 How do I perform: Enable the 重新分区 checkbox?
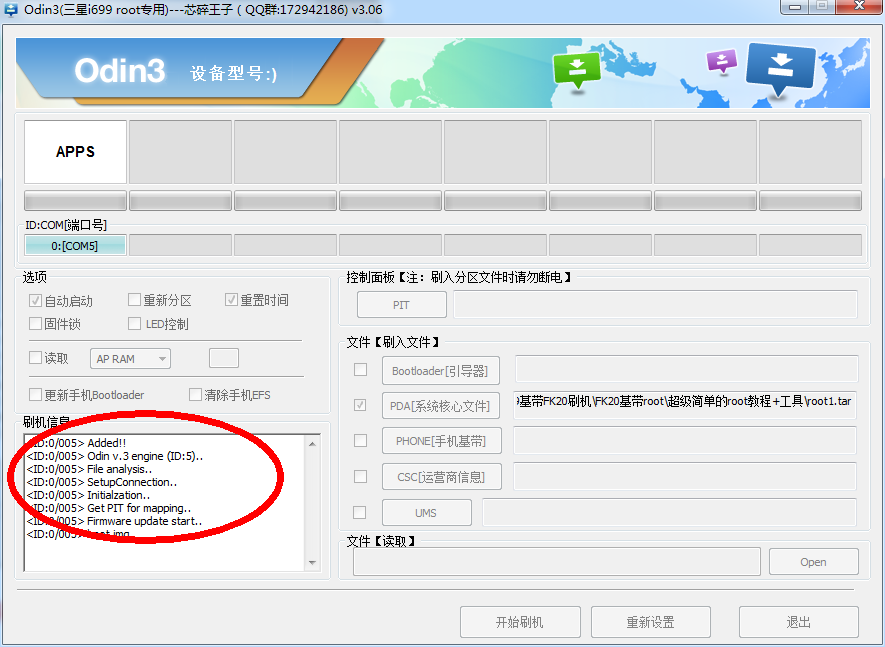click(134, 299)
